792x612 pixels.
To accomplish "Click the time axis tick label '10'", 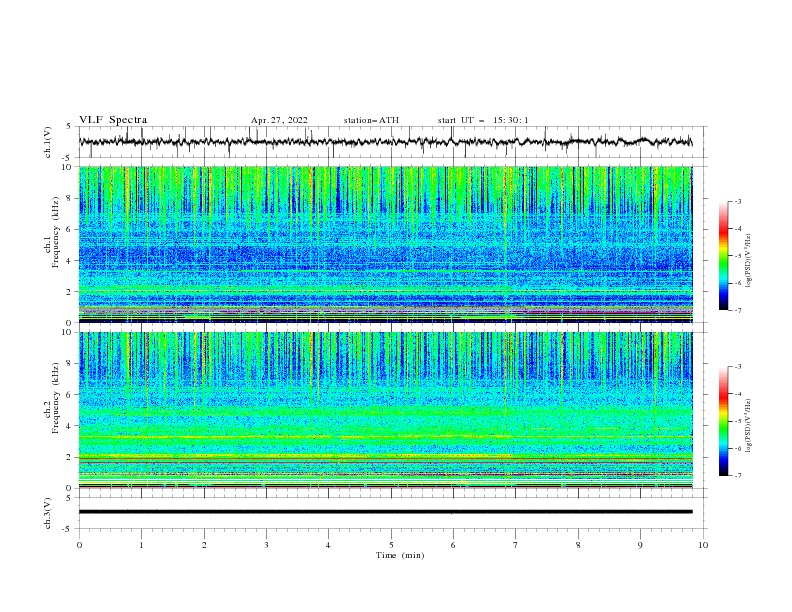I will click(x=703, y=545).
